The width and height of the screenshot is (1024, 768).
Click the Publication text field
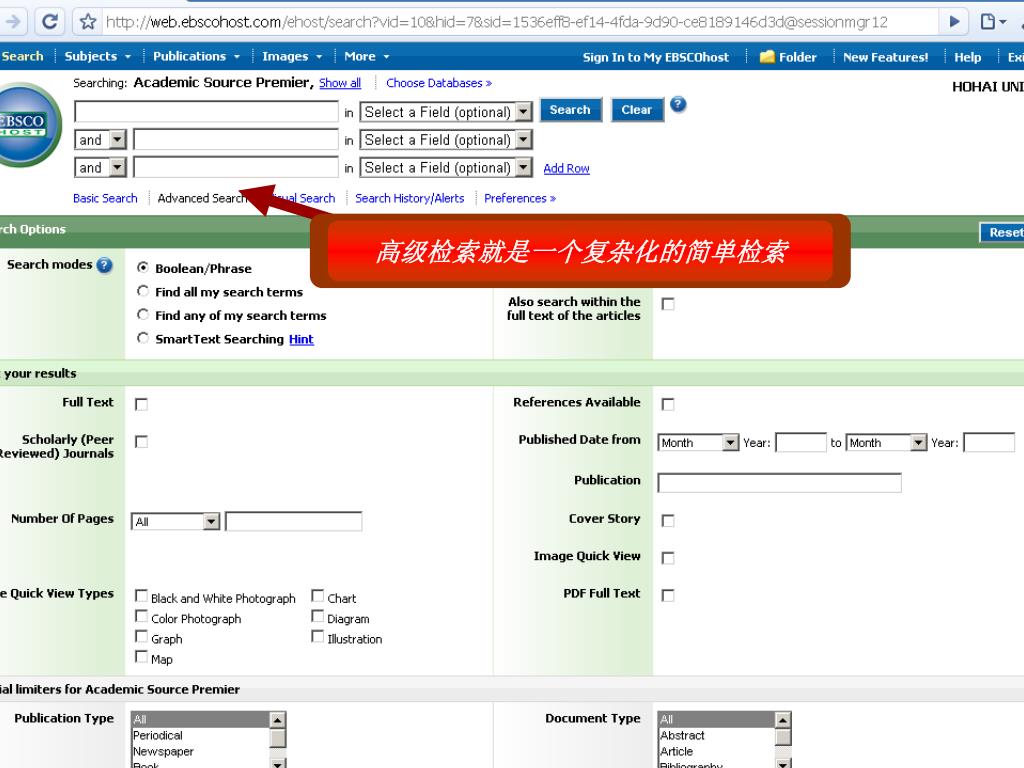click(x=779, y=483)
